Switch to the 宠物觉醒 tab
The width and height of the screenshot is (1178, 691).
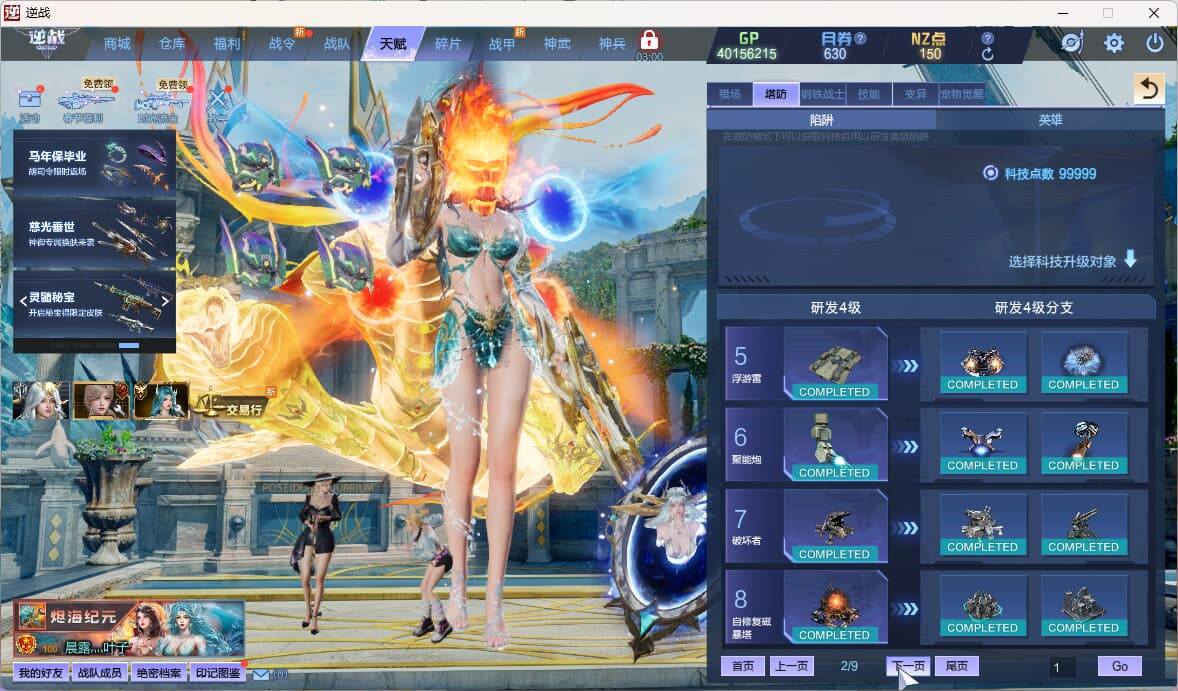click(x=961, y=94)
